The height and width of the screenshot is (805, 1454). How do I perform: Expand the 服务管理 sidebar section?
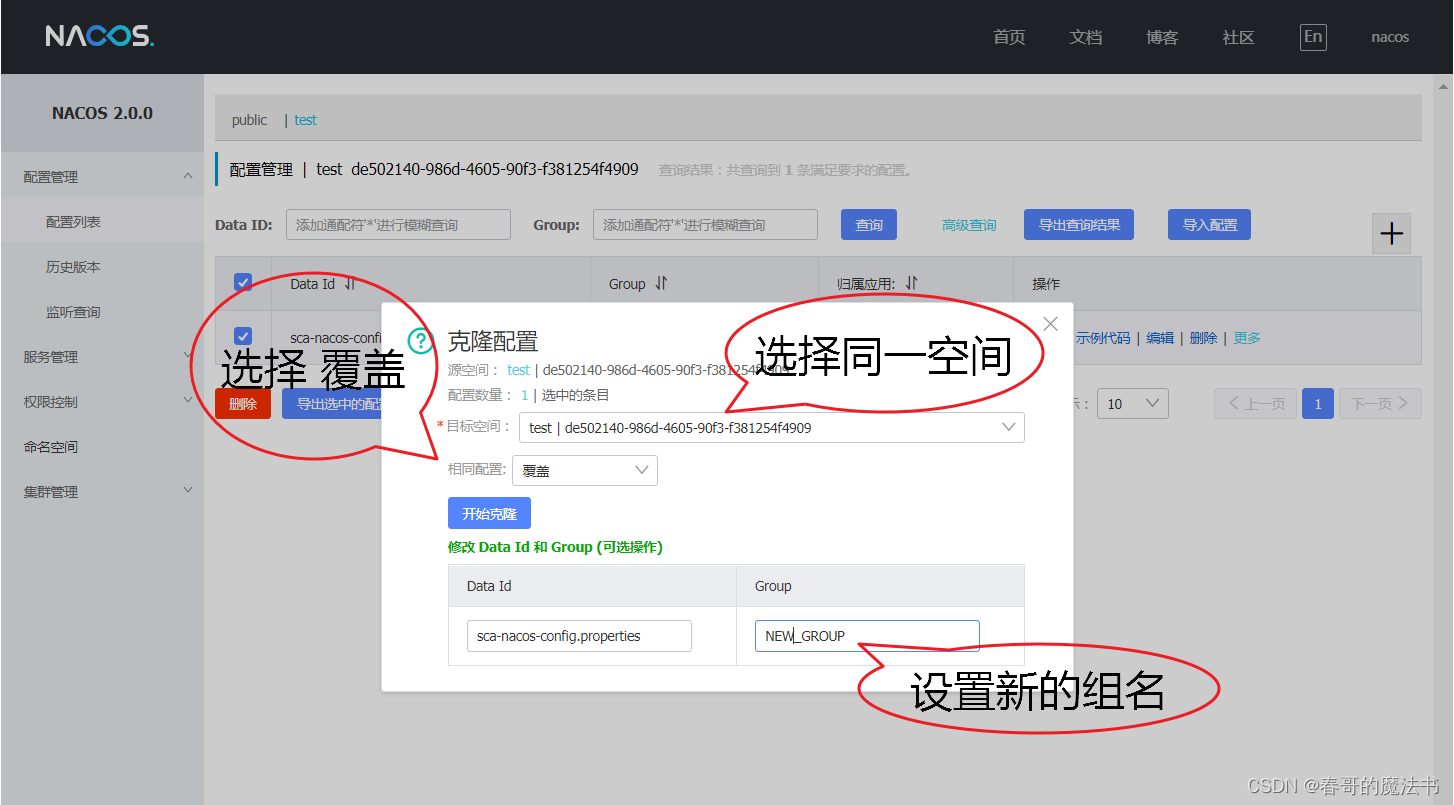coord(188,356)
